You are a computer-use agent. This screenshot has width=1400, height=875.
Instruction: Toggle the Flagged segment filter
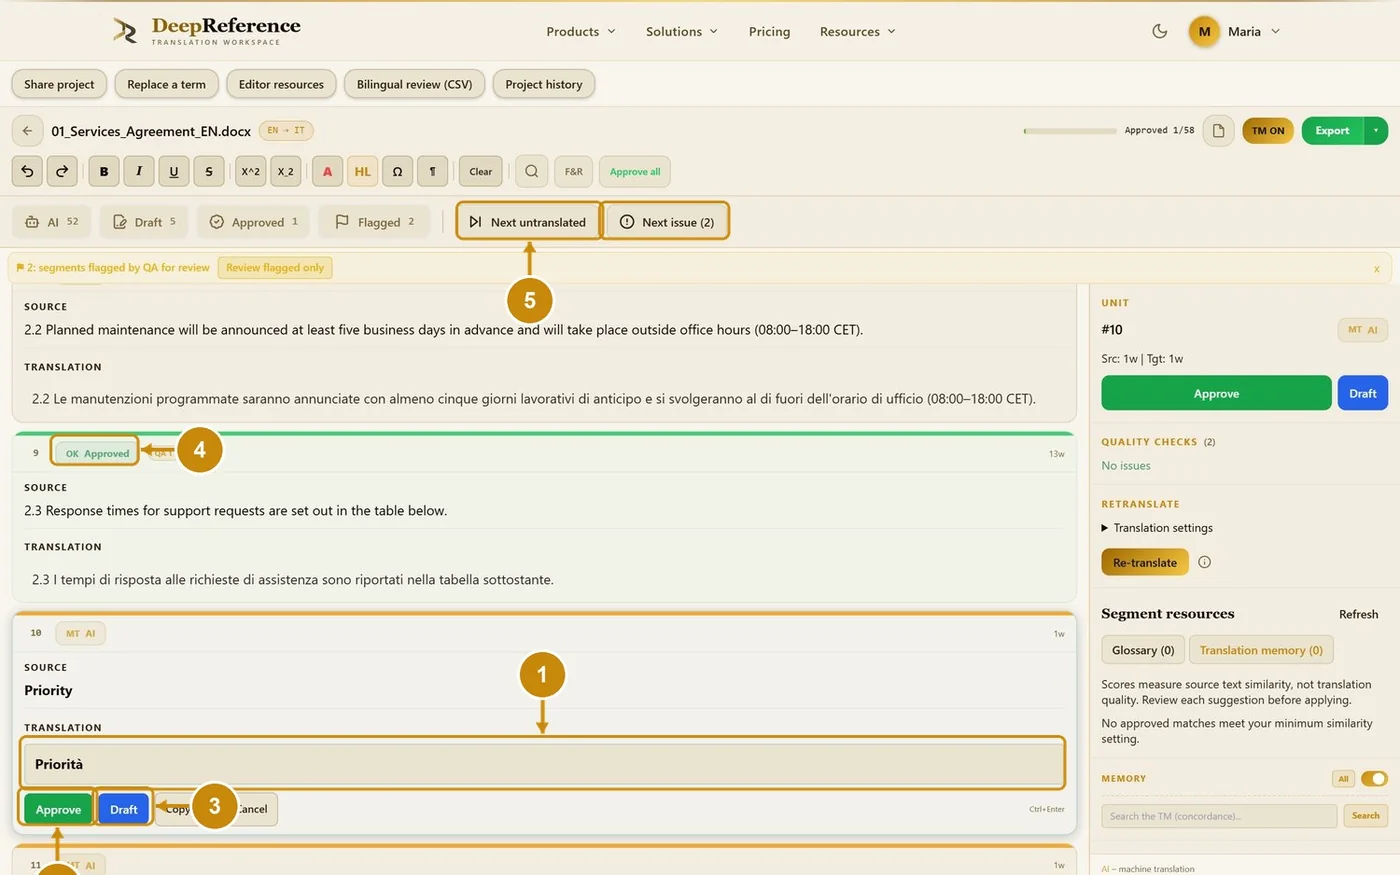click(375, 222)
